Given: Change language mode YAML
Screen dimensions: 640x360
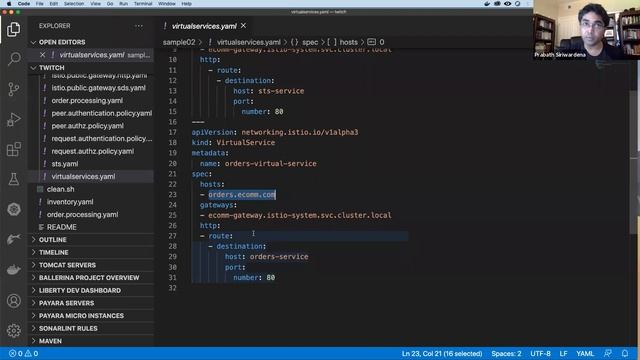Looking at the screenshot, I should pos(585,353).
